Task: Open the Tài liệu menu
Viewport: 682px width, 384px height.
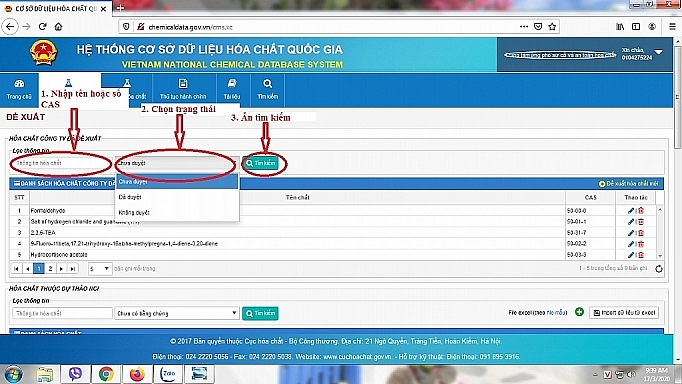Action: click(x=232, y=90)
